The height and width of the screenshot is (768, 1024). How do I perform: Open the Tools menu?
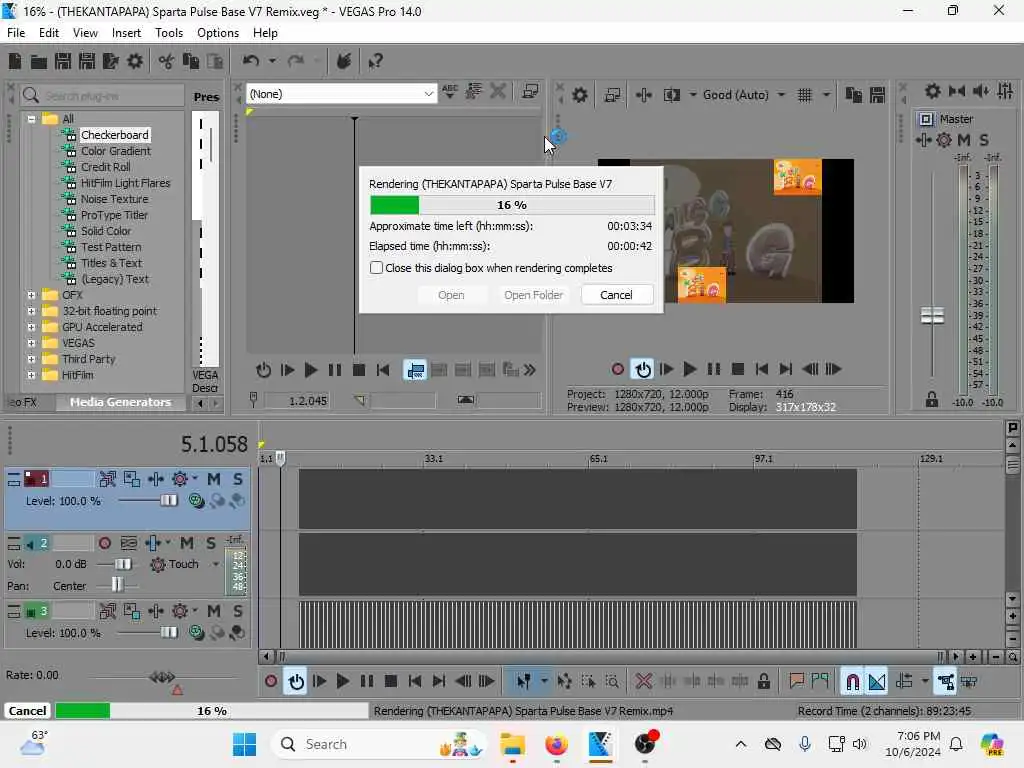(168, 33)
